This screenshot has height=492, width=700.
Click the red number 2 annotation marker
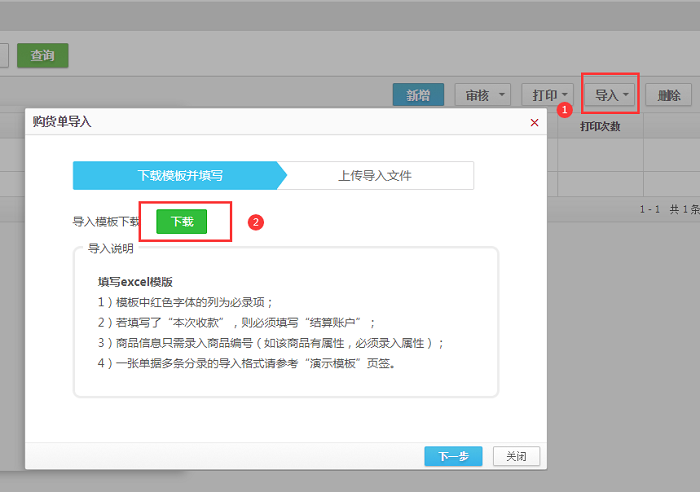point(255,222)
